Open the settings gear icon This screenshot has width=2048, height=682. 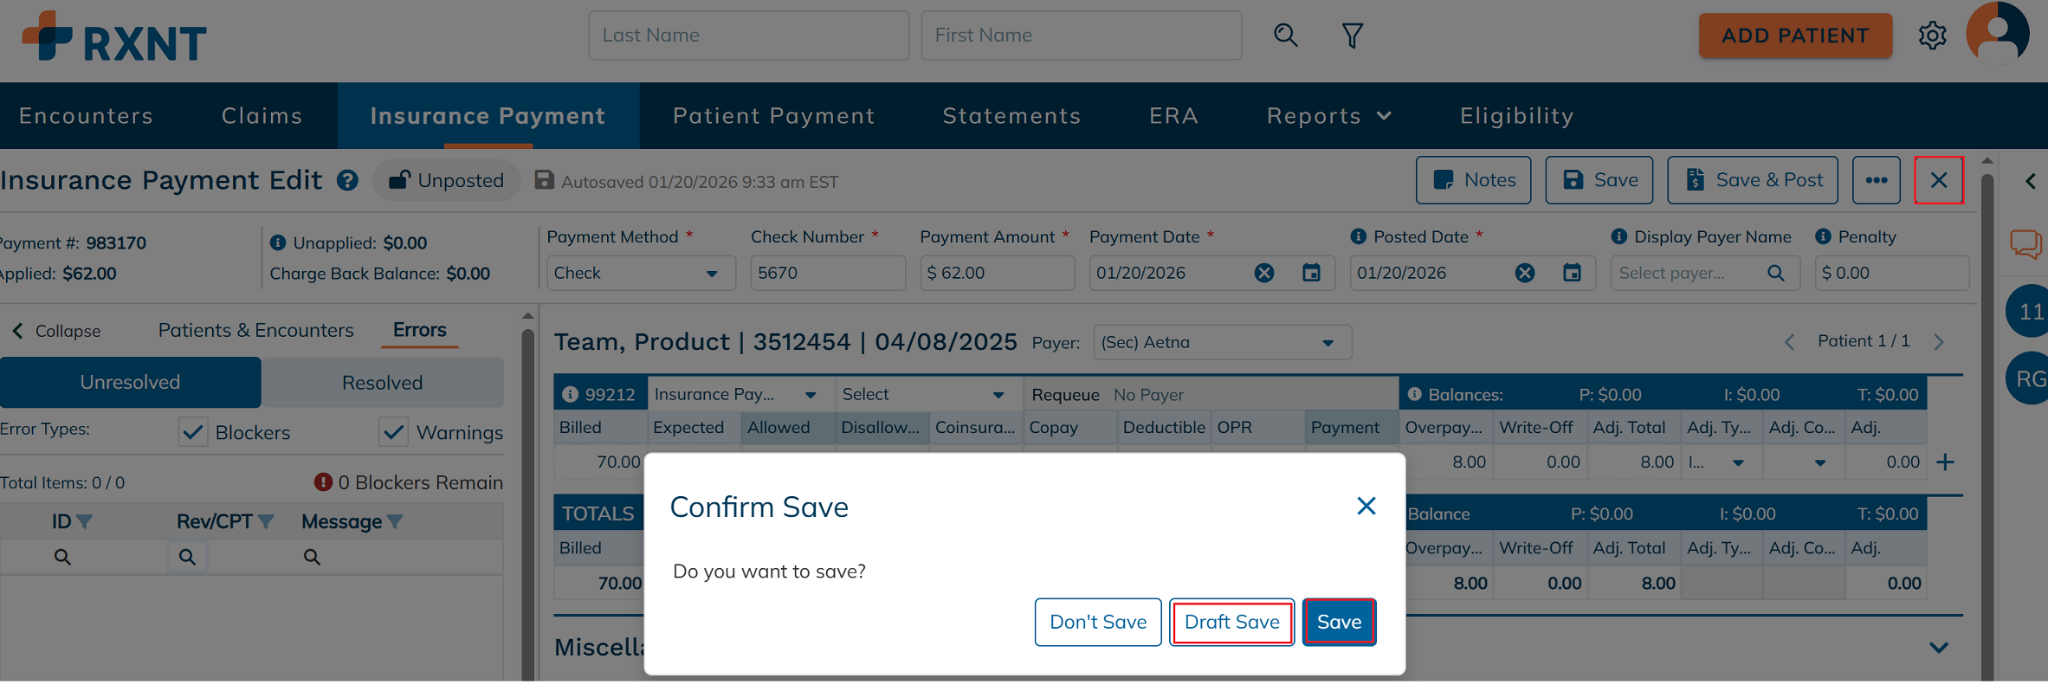click(x=1932, y=36)
